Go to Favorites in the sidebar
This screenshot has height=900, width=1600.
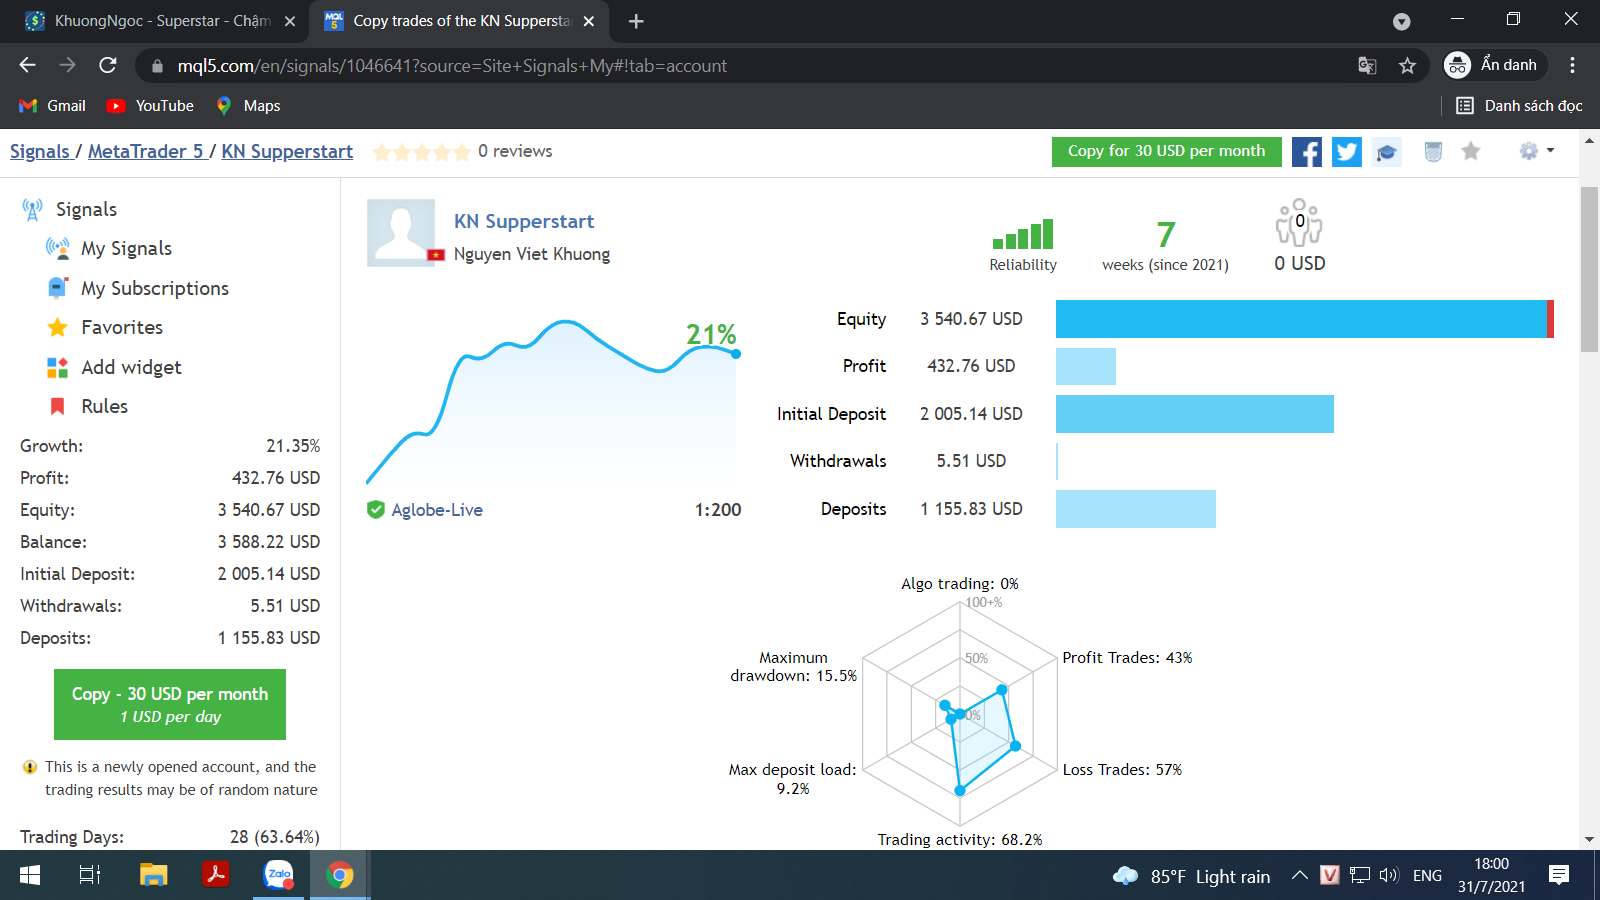click(x=121, y=327)
